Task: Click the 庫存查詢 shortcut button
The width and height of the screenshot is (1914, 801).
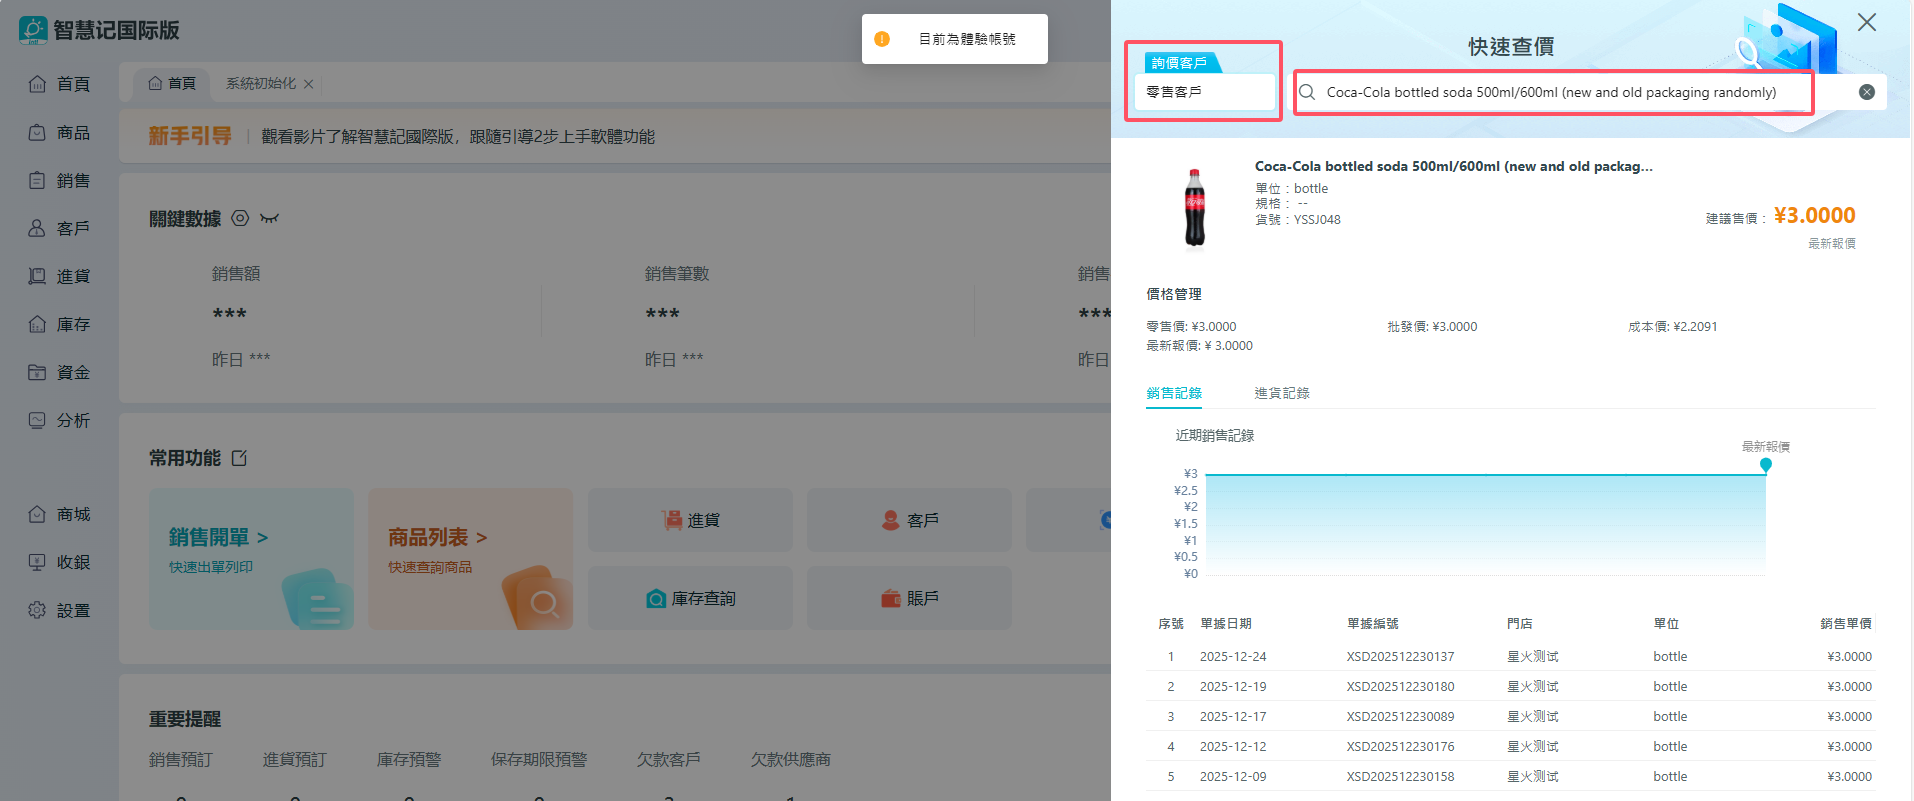Action: tap(690, 598)
